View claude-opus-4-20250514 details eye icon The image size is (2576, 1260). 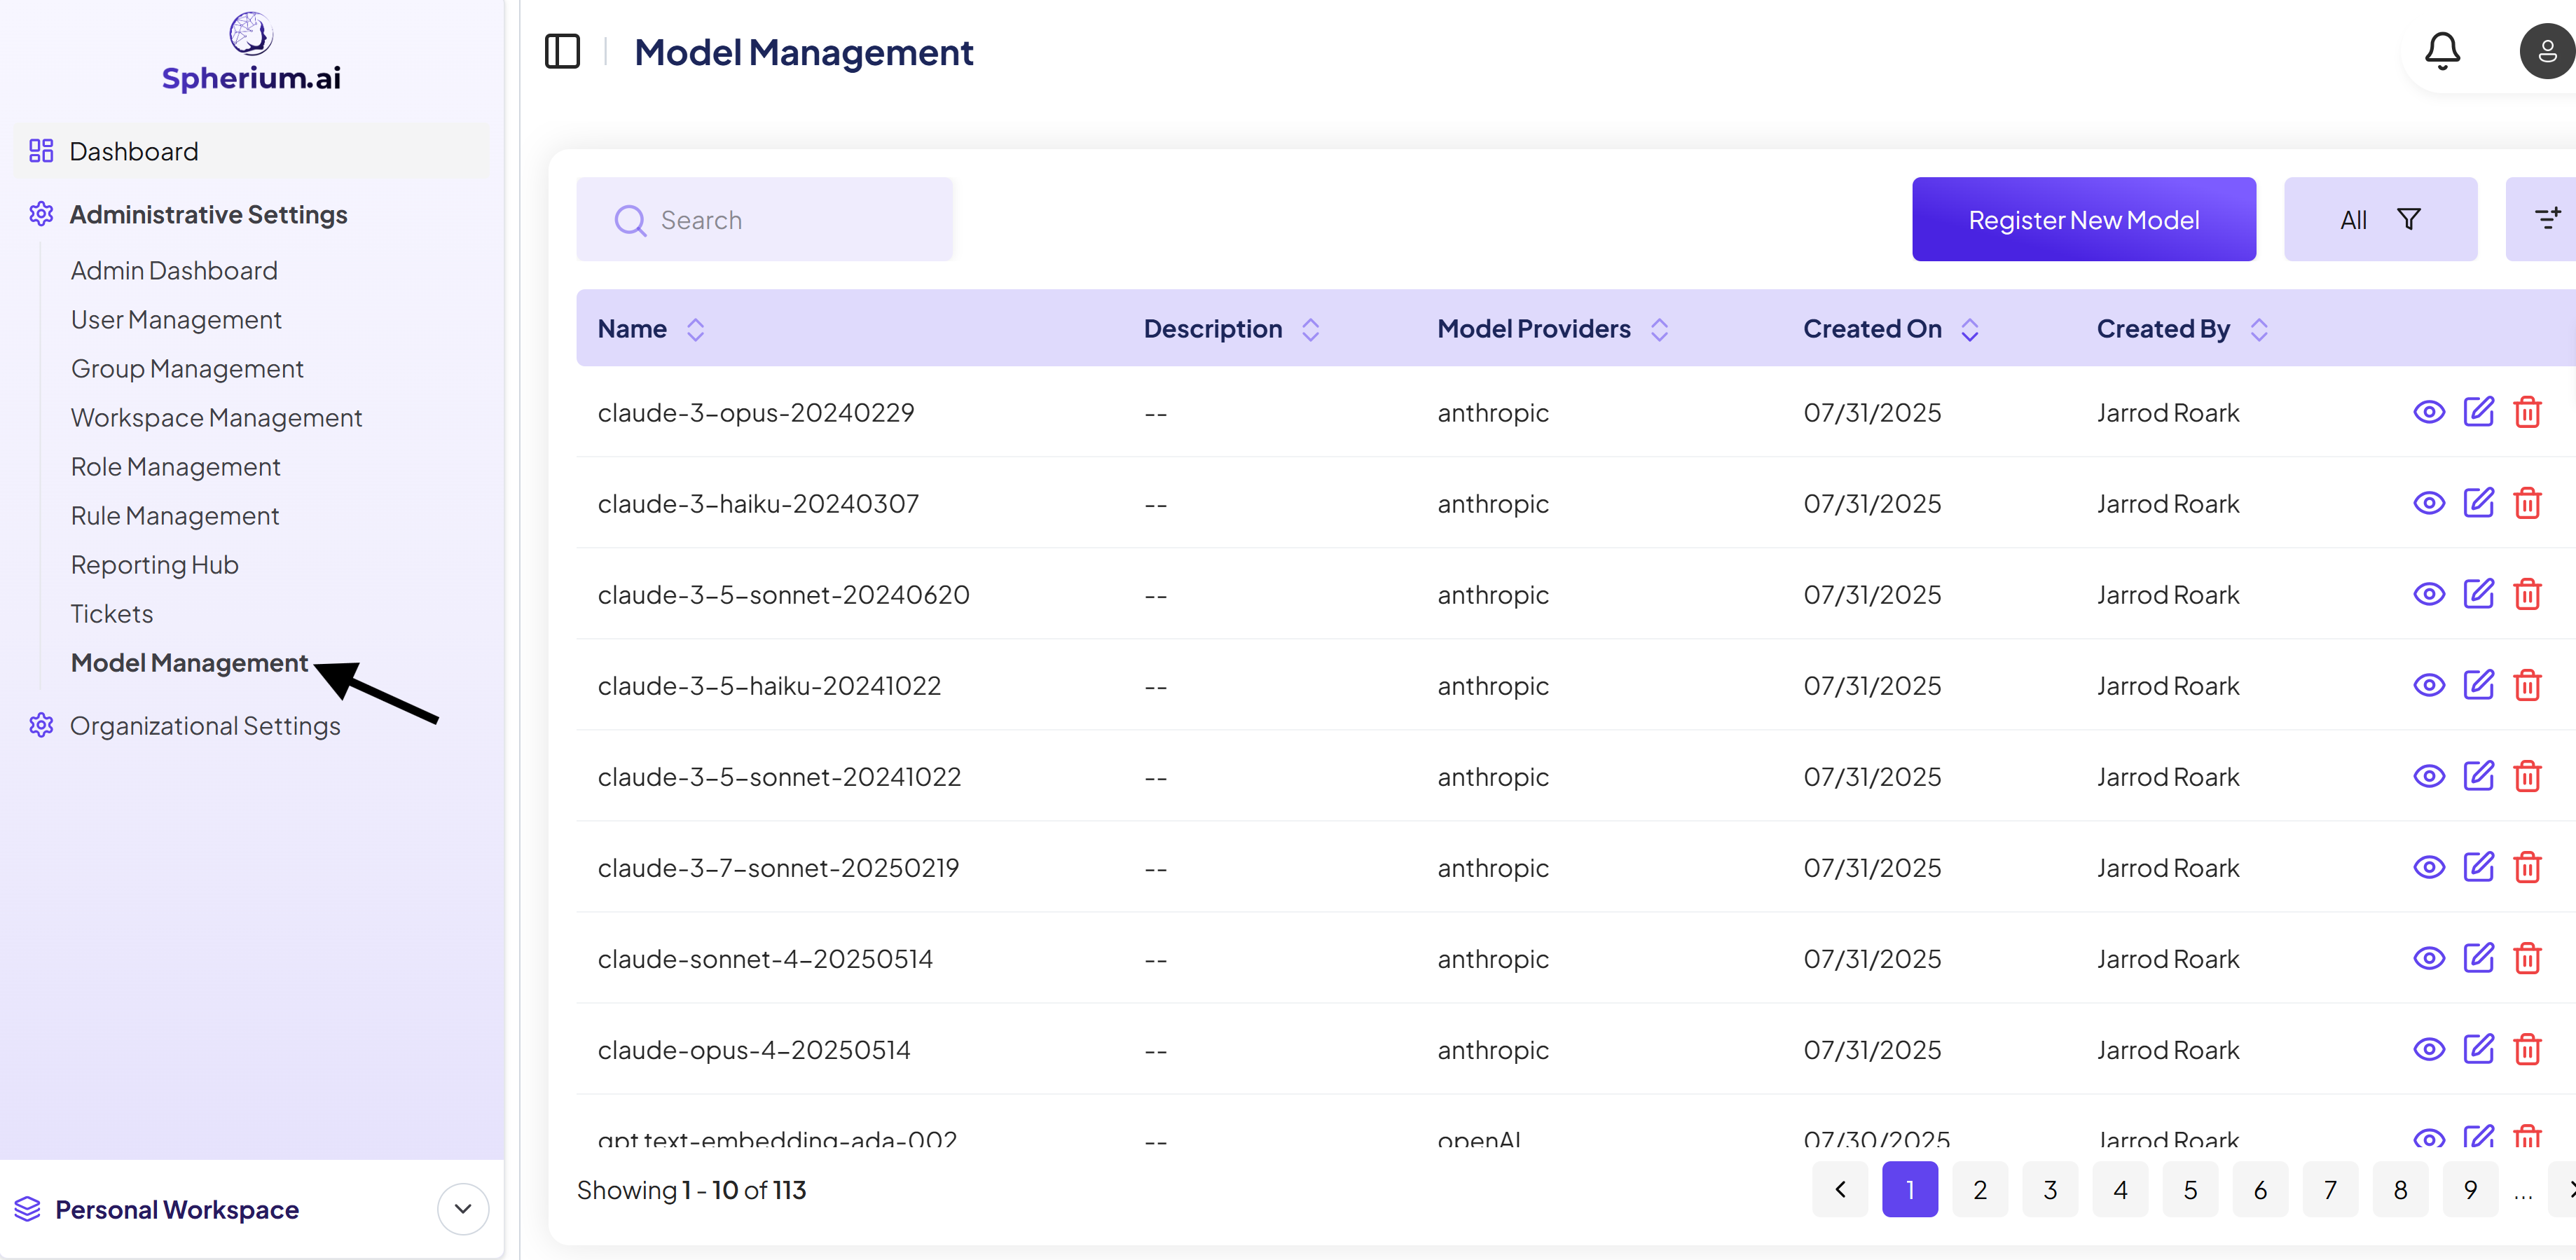pos(2429,1049)
